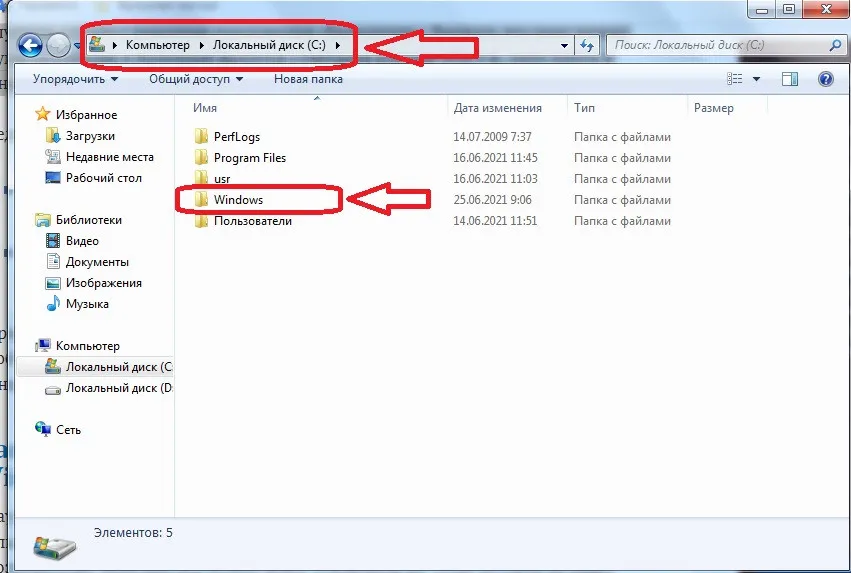Open recent pages dropdown beside Forward arrow
This screenshot has height=573, width=851.
pos(77,46)
